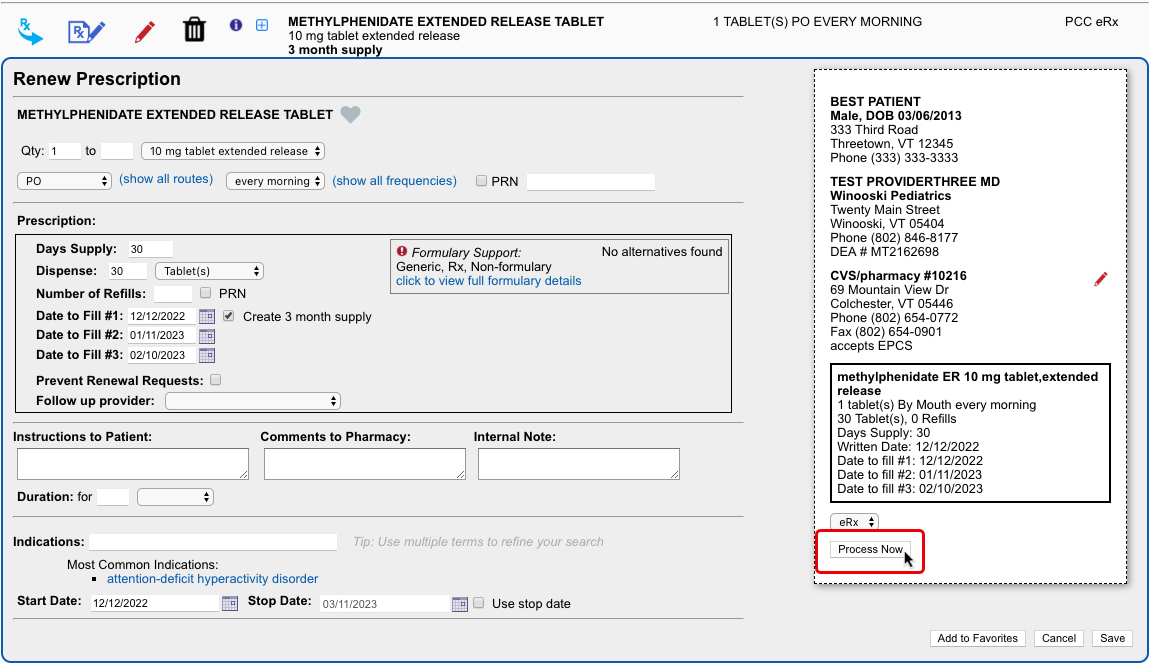Image resolution: width=1149 pixels, height=663 pixels.
Task: Open the Follow up provider dropdown
Action: coord(253,401)
